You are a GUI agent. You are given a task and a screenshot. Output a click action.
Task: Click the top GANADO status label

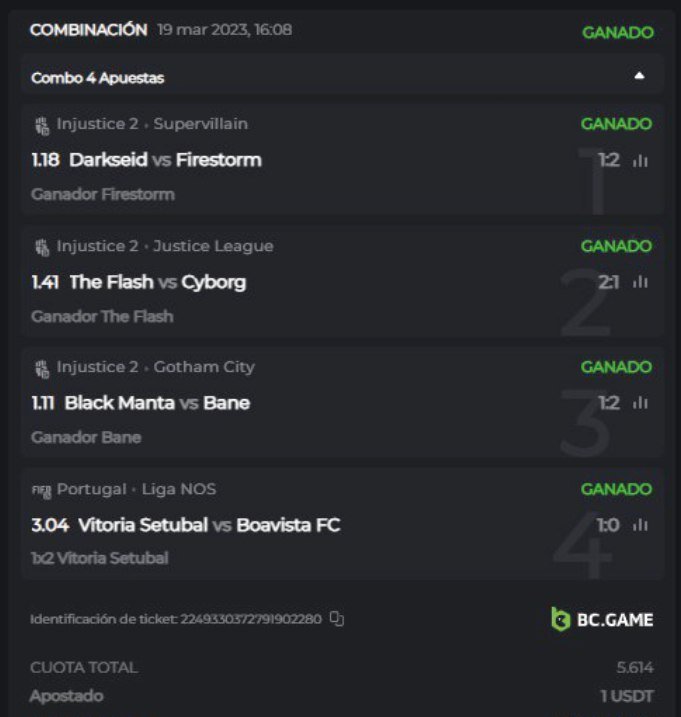(617, 32)
